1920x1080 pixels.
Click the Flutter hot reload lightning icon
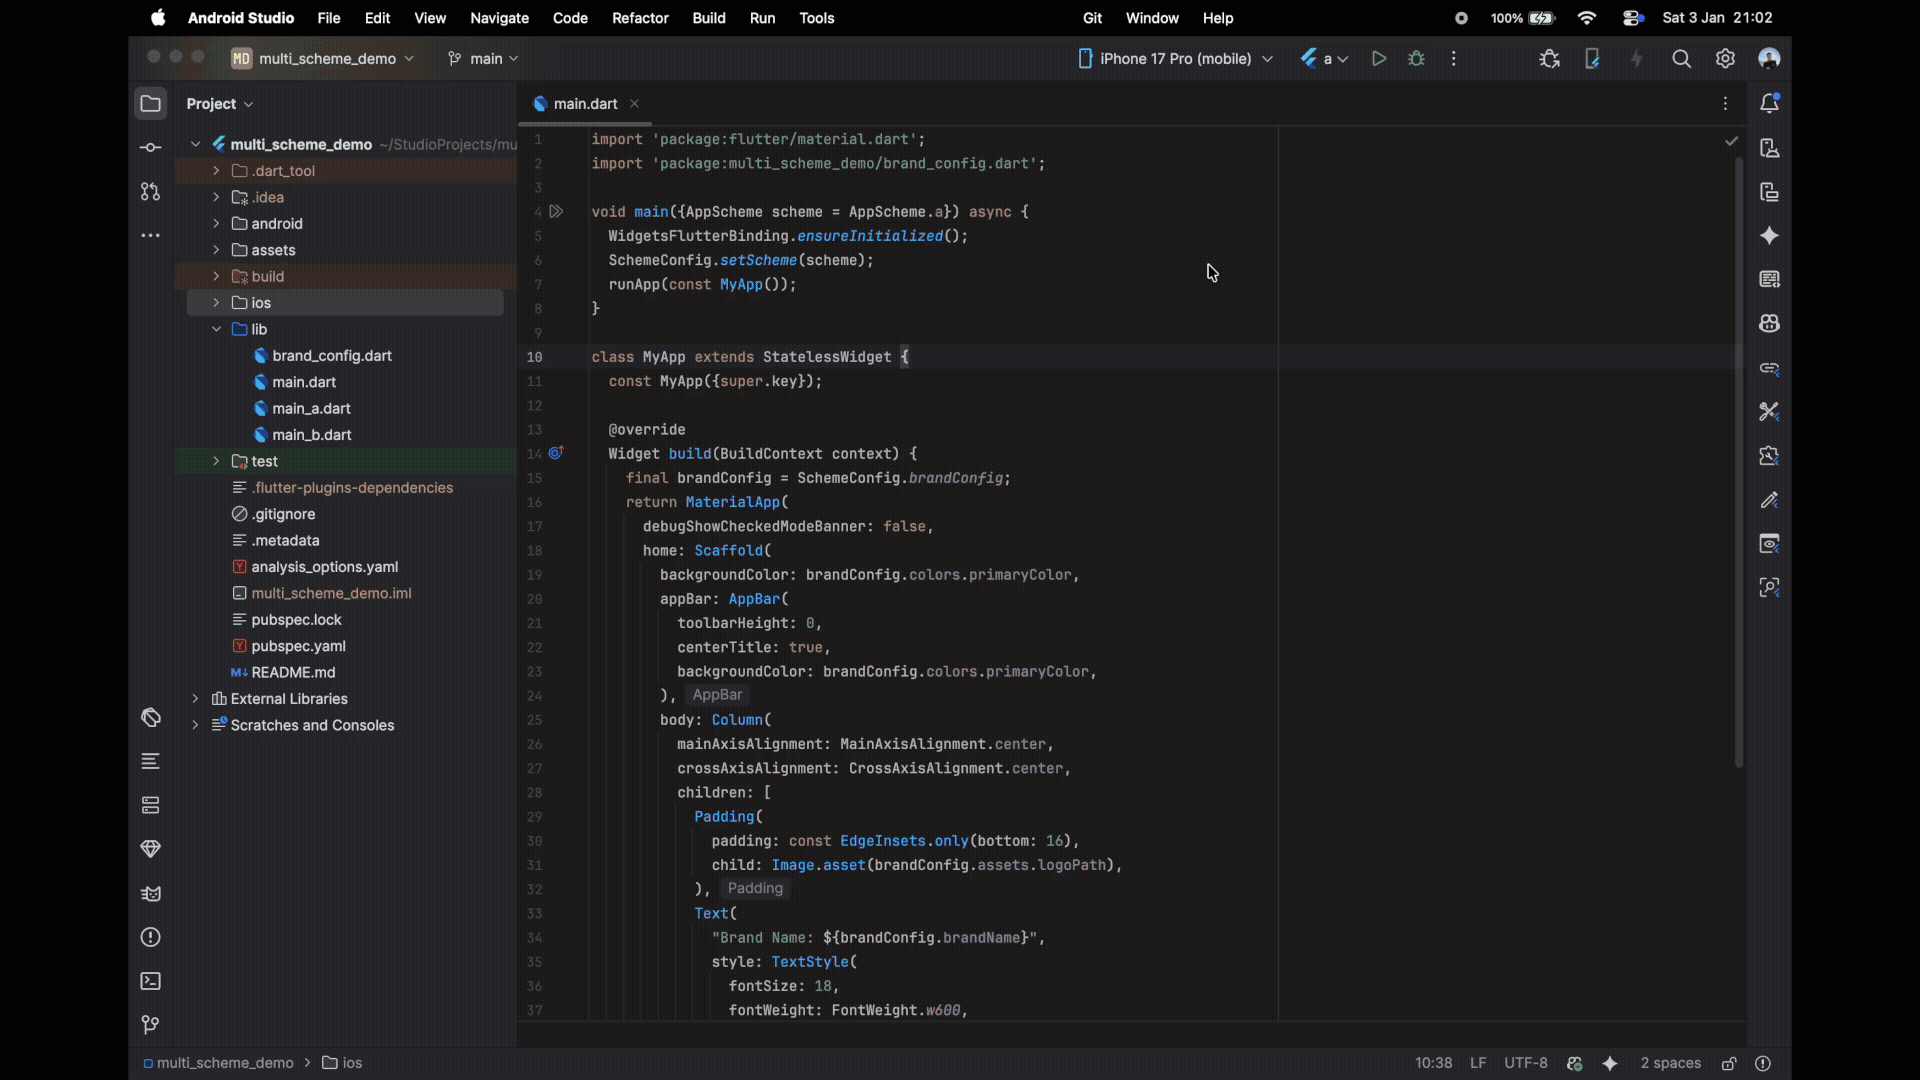[x=1637, y=59]
